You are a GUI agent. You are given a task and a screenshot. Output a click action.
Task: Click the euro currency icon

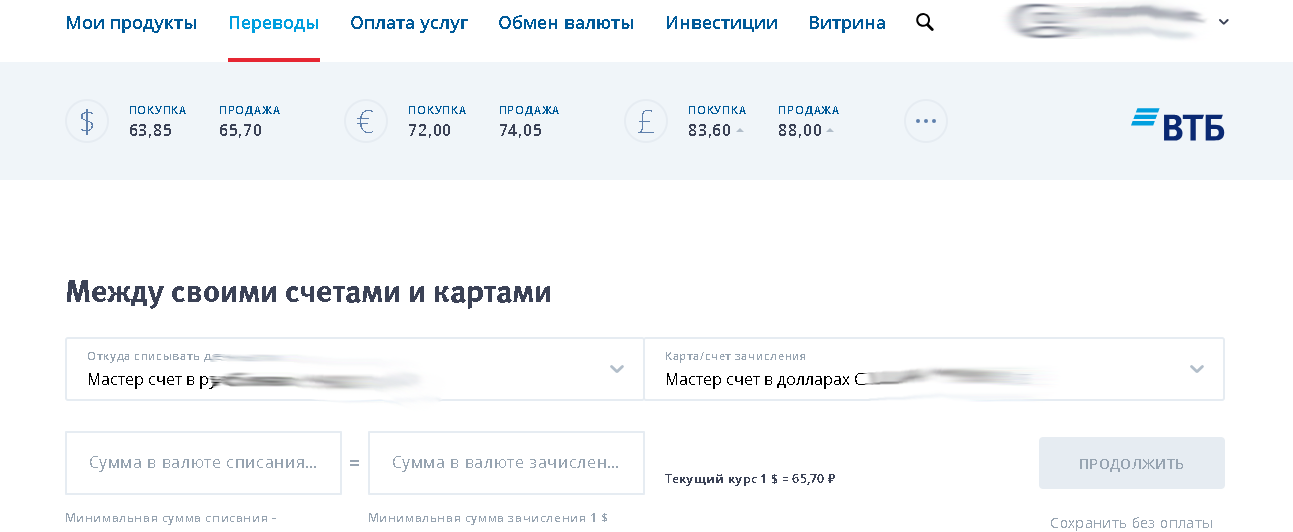point(366,122)
